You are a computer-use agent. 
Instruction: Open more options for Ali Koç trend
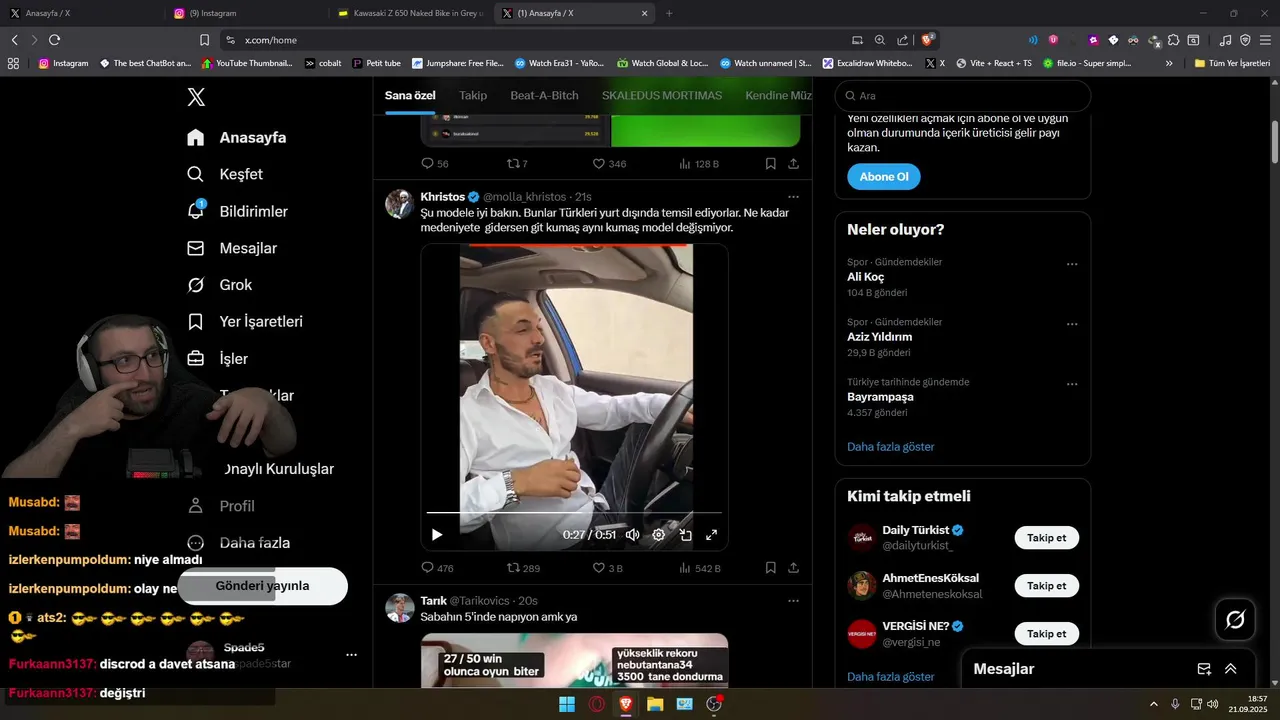(x=1072, y=265)
